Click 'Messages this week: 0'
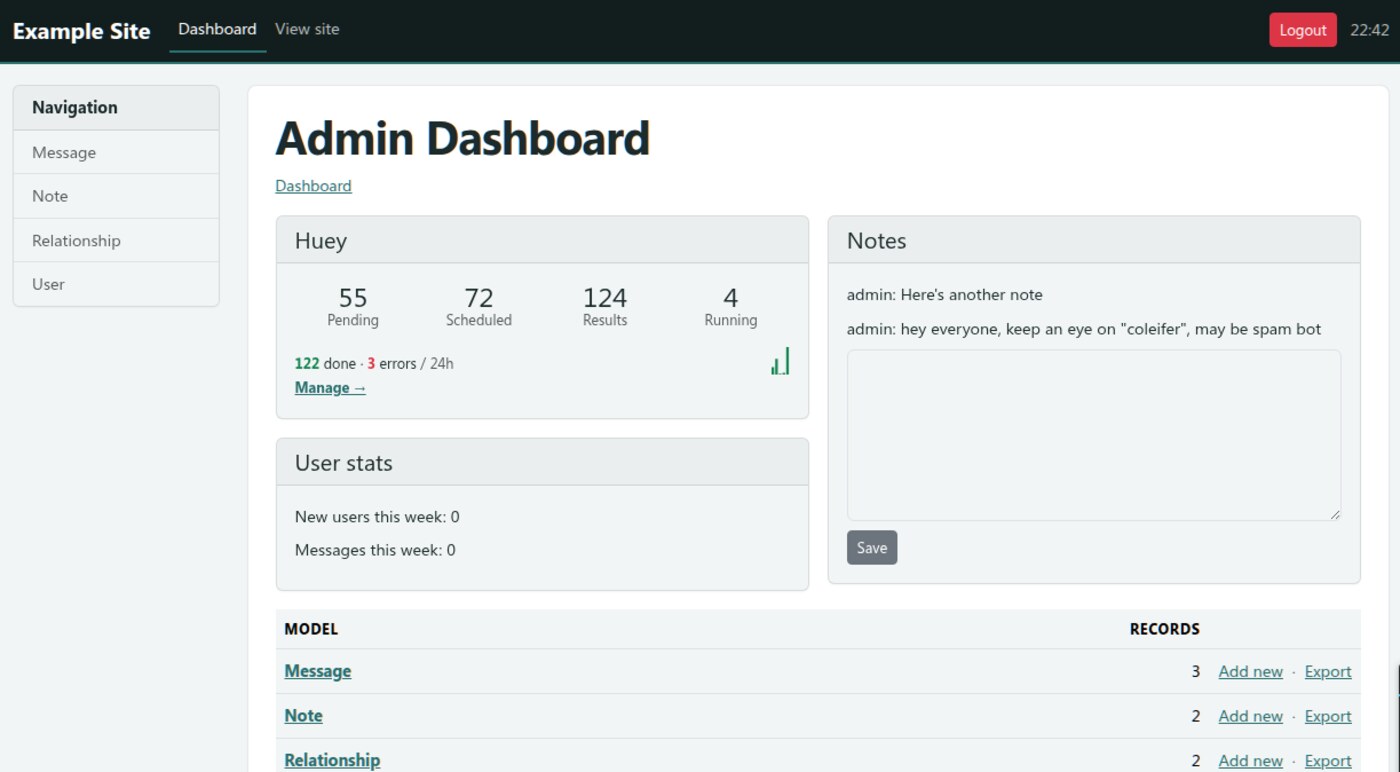Image resolution: width=1400 pixels, height=772 pixels. (x=375, y=550)
